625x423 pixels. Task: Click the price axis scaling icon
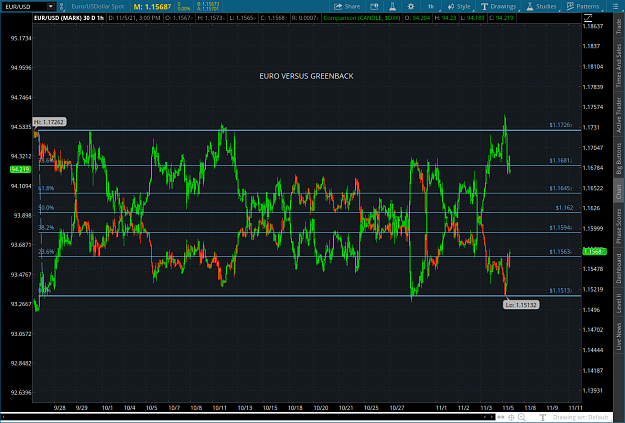pos(588,18)
